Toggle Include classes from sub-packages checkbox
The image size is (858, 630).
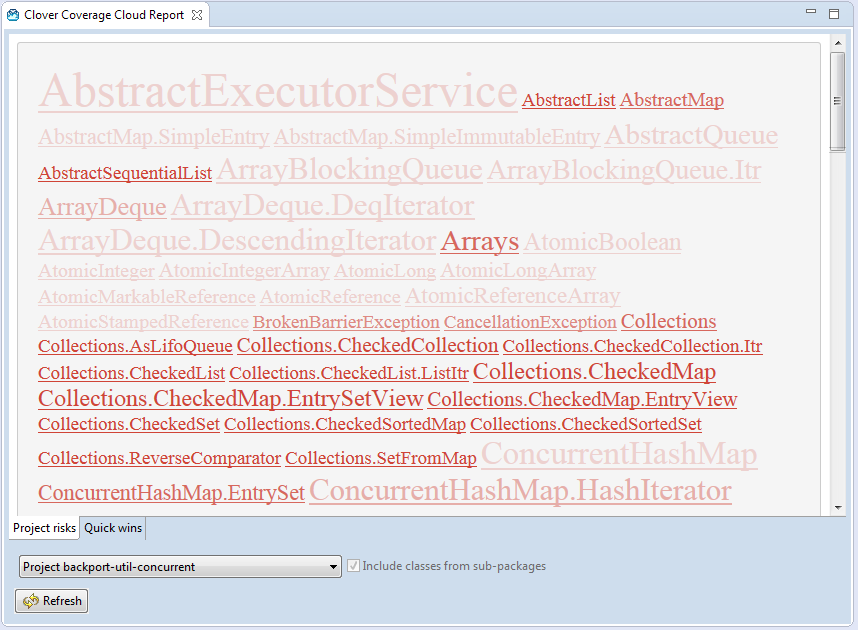click(x=353, y=566)
